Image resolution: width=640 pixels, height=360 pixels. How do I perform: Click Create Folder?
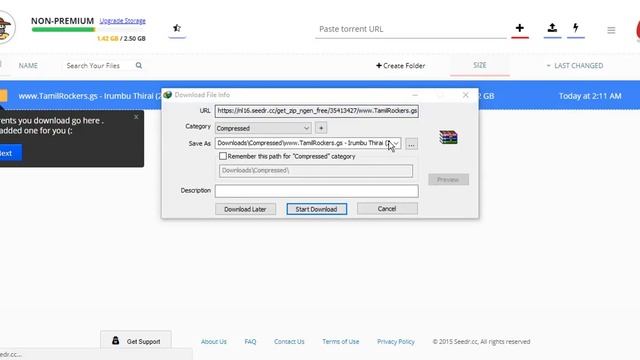[400, 65]
